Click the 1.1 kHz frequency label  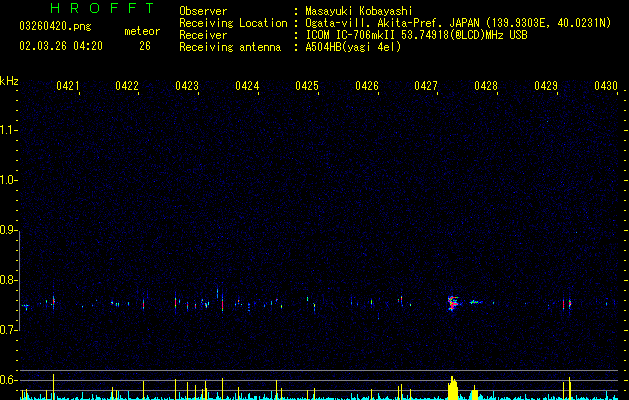[x=8, y=130]
